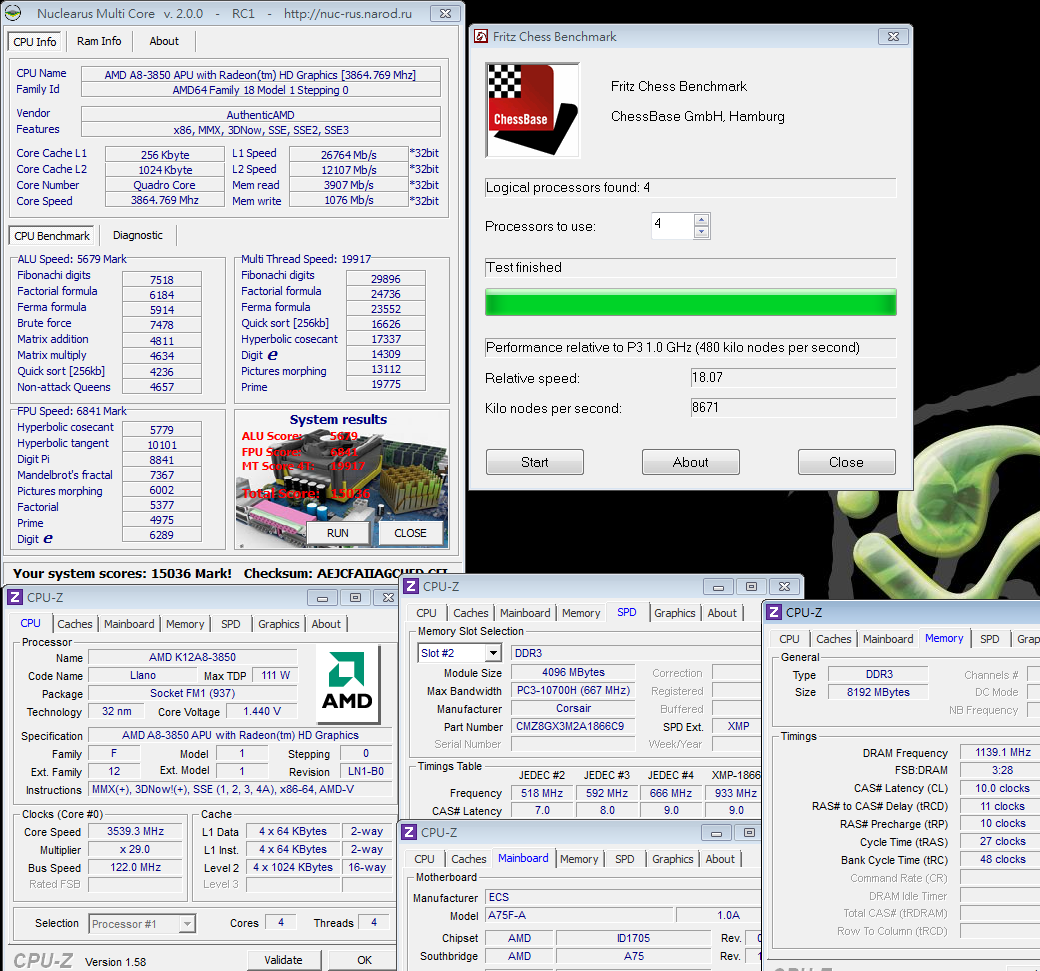Click the Processors to use input field
The height and width of the screenshot is (971, 1040).
pyautogui.click(x=673, y=226)
